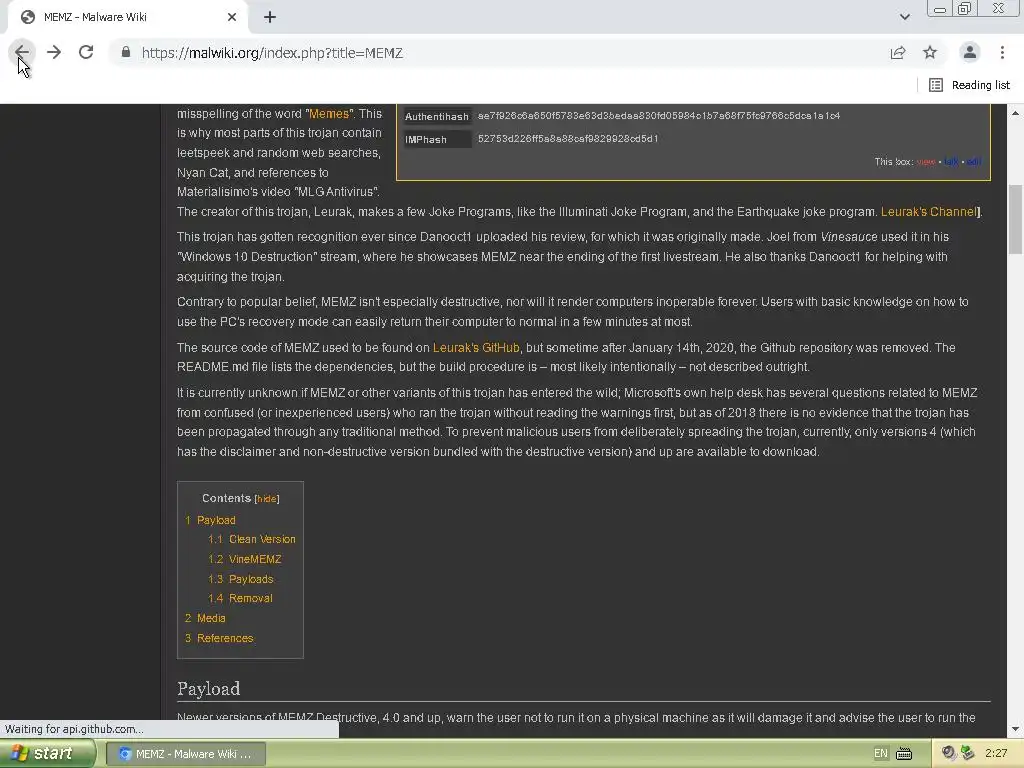Select the MEMZ - Malware Wiki tab
The width and height of the screenshot is (1024, 768).
click(x=128, y=17)
